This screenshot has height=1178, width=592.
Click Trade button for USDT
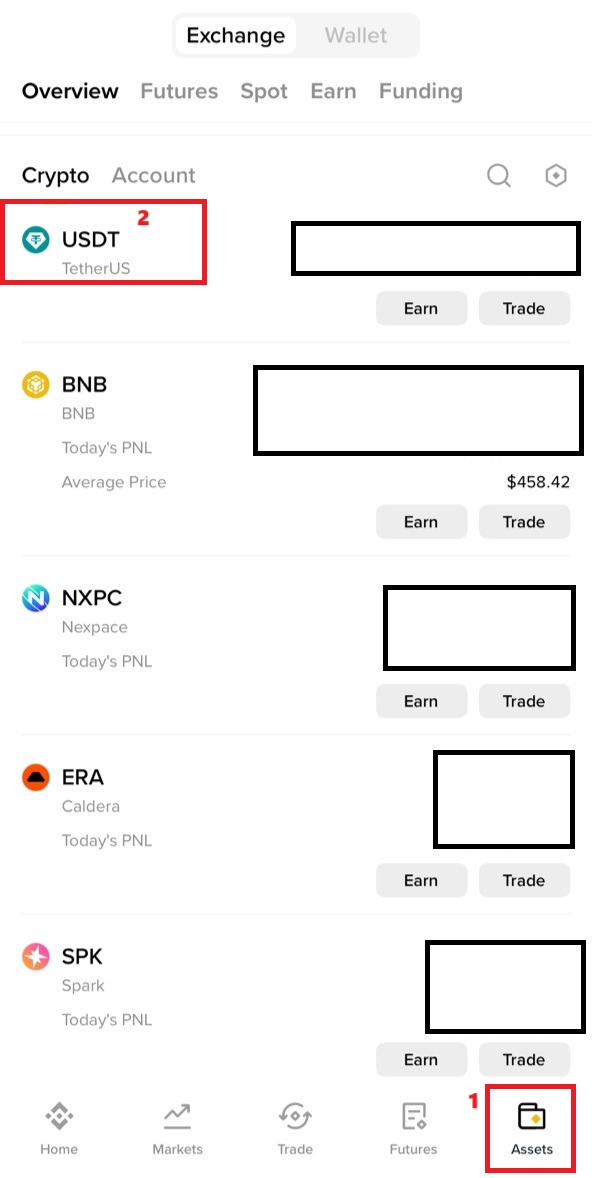click(x=524, y=308)
